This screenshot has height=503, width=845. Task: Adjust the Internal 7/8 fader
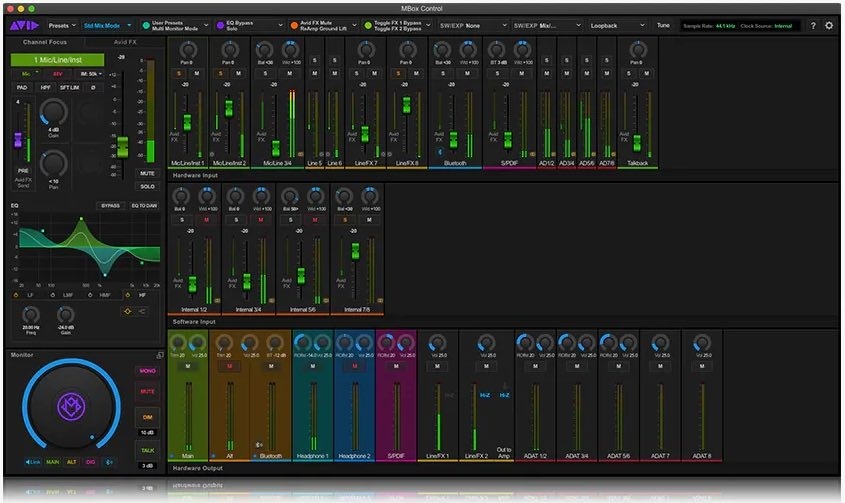tap(355, 252)
